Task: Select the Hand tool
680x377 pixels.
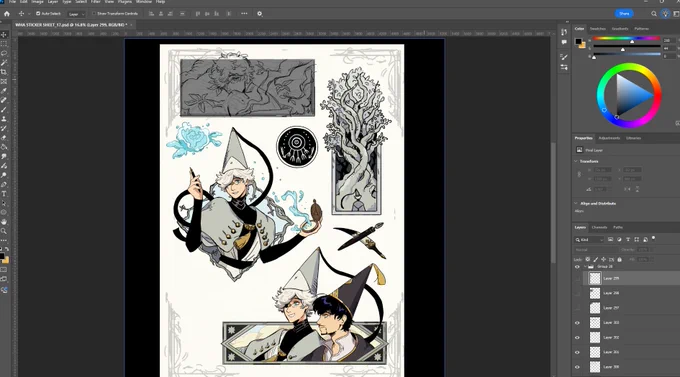Action: (x=4, y=222)
